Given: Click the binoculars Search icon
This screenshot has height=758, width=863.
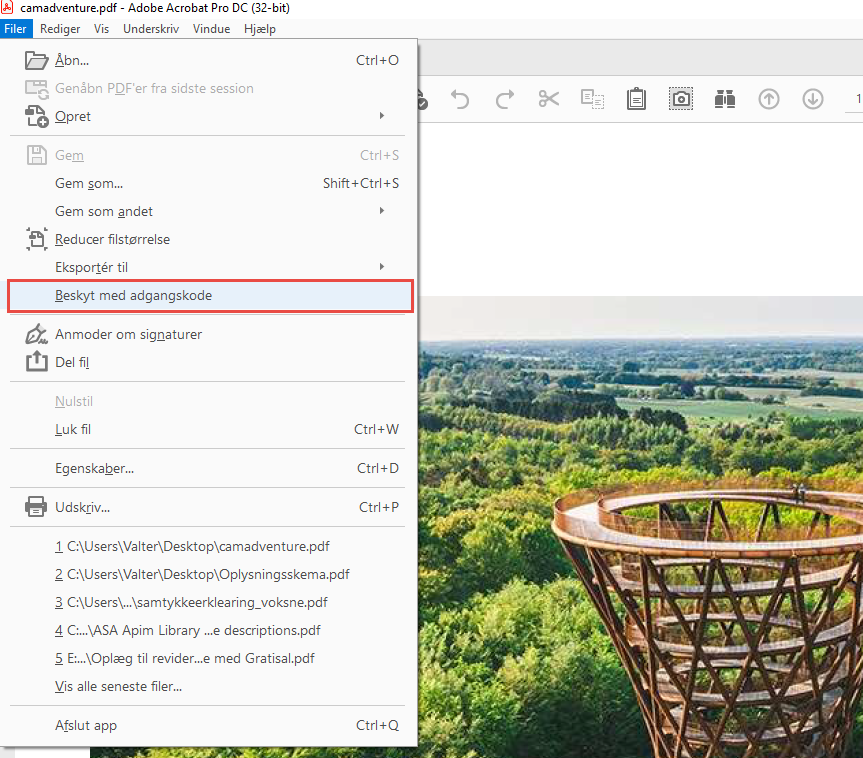Looking at the screenshot, I should pyautogui.click(x=725, y=99).
